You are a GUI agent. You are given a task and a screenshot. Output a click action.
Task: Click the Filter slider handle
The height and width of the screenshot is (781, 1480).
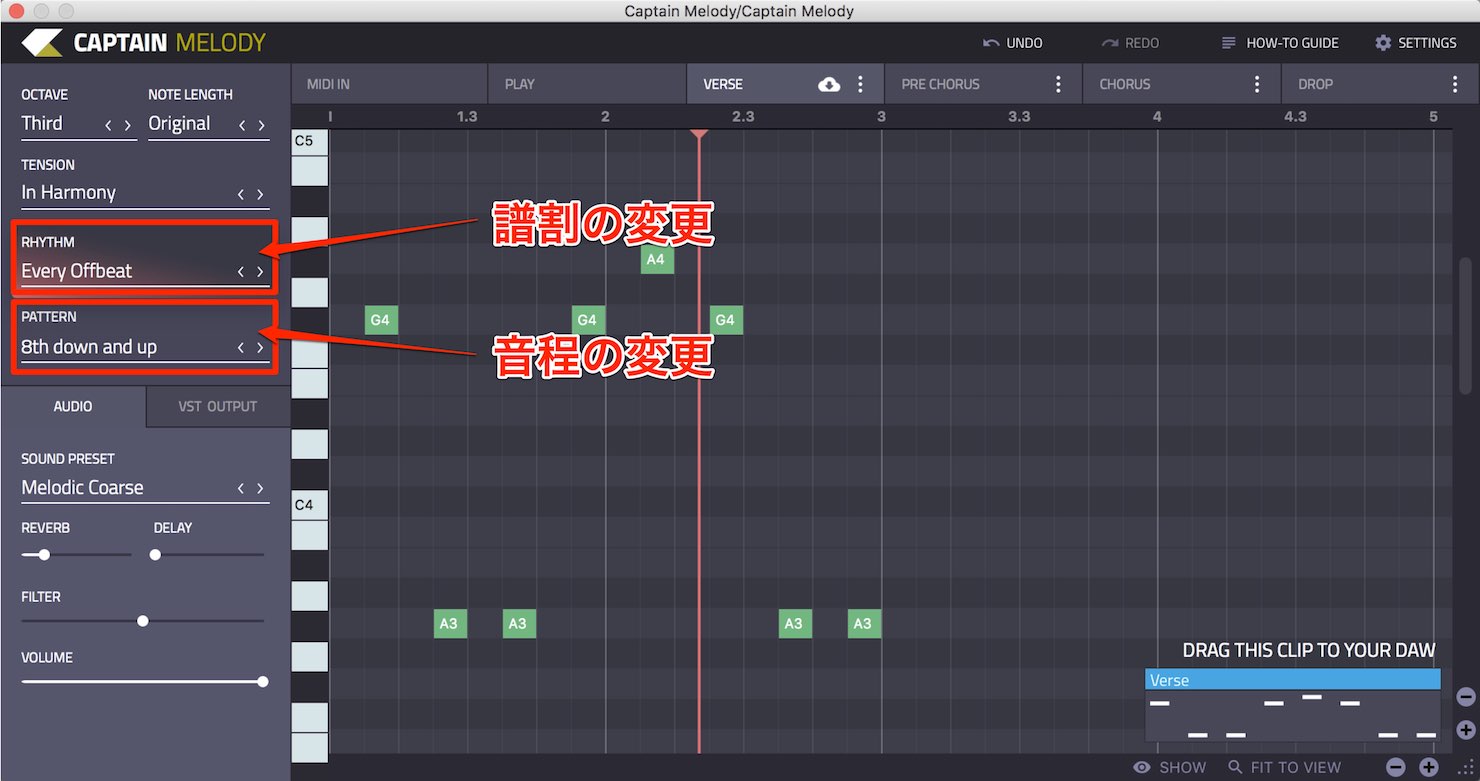pyautogui.click(x=143, y=621)
